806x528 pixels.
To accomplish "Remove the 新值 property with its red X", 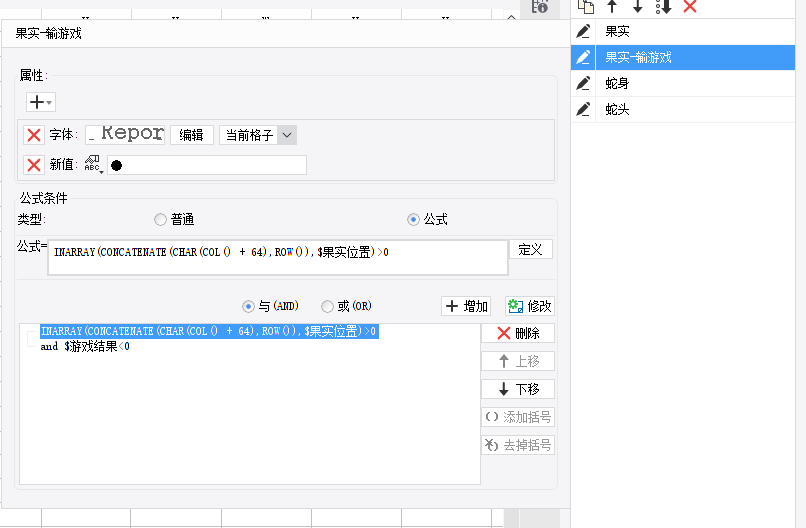I will point(34,165).
